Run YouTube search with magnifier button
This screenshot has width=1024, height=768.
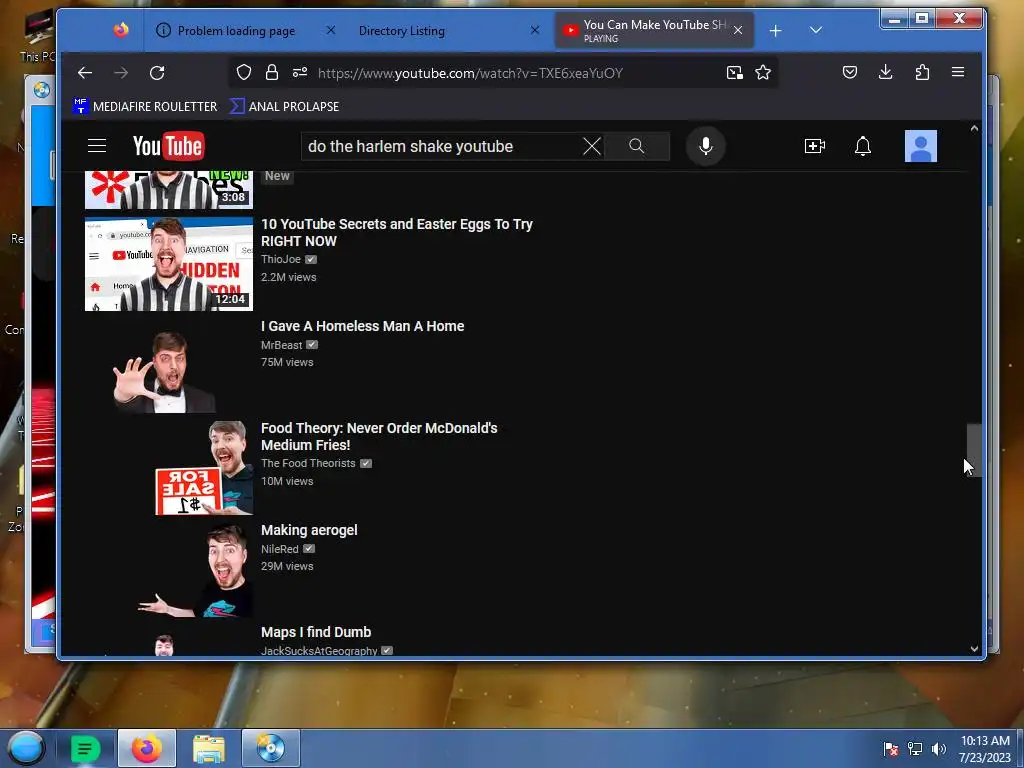coord(637,146)
